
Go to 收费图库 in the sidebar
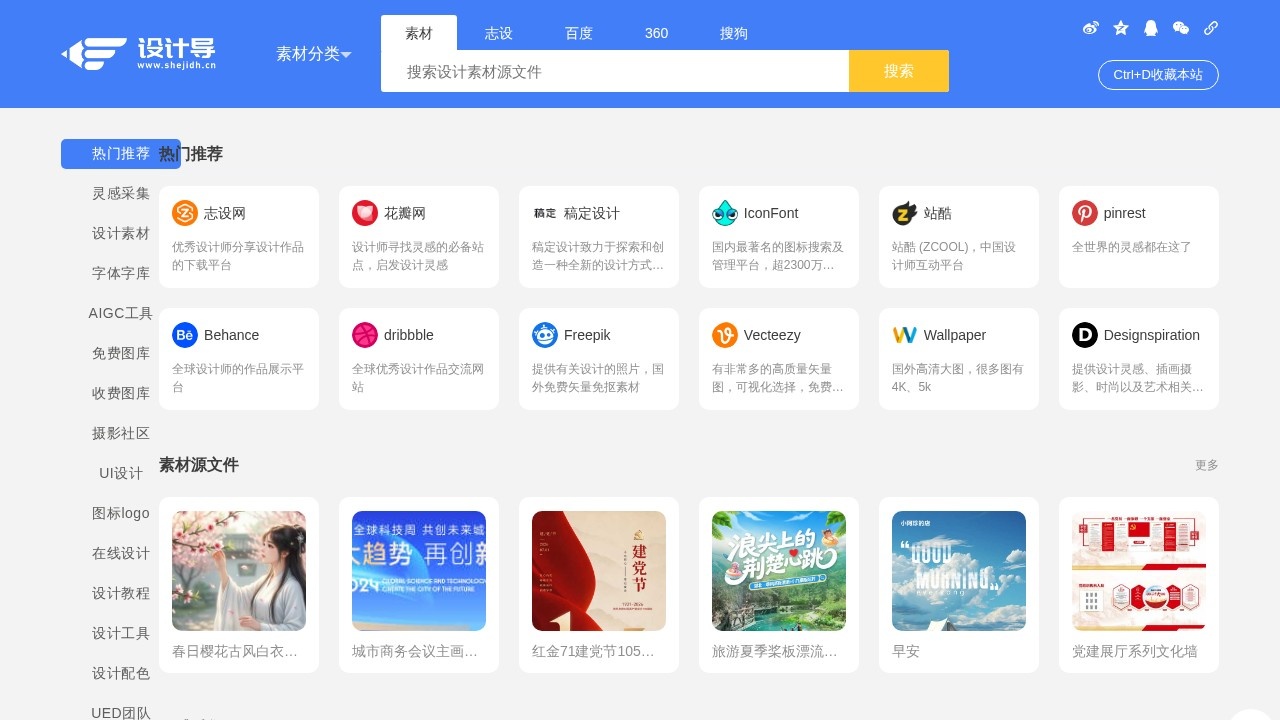point(121,393)
